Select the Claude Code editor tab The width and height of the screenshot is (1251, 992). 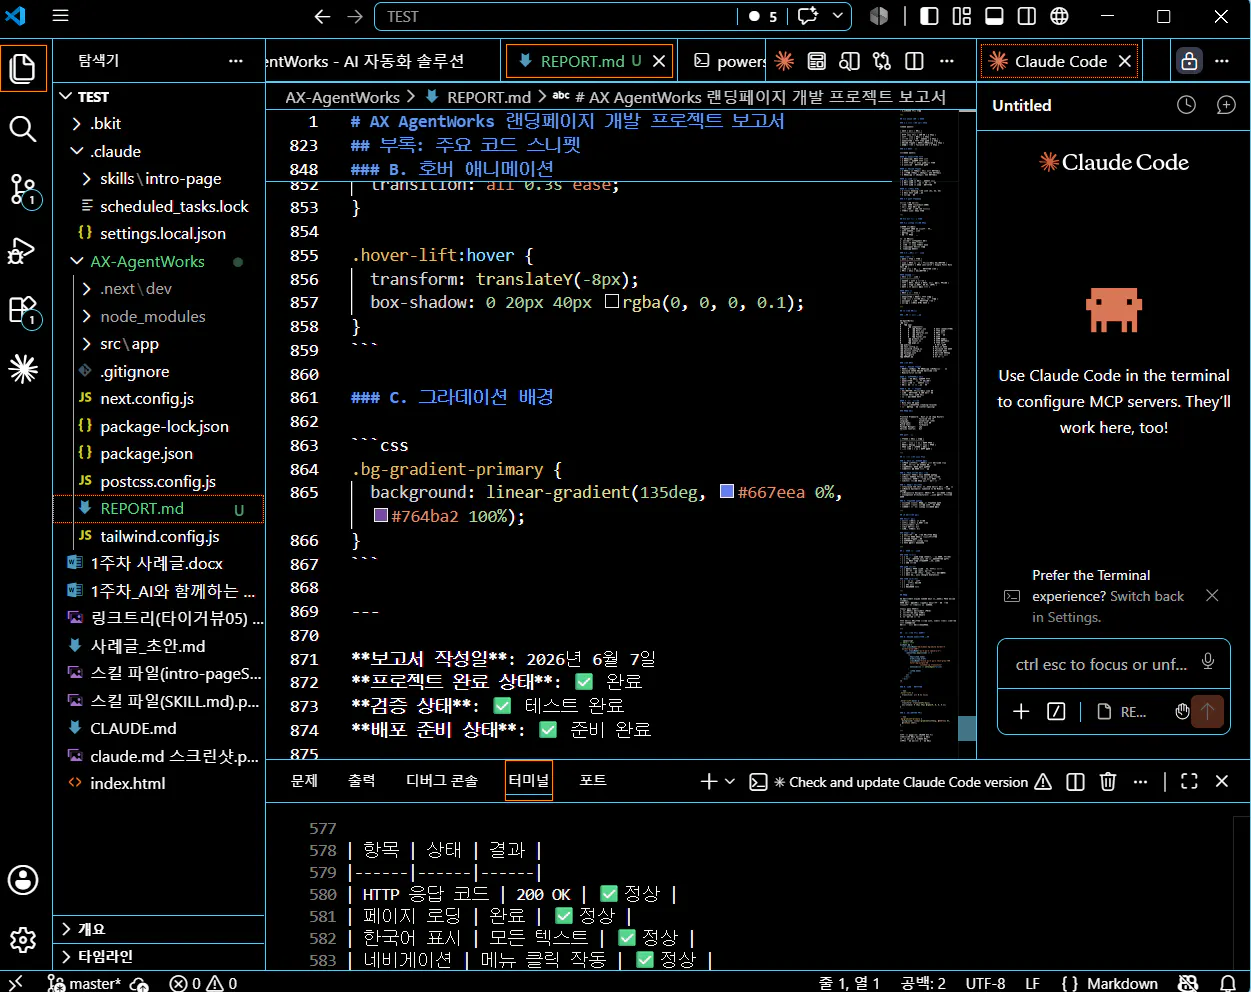1060,61
